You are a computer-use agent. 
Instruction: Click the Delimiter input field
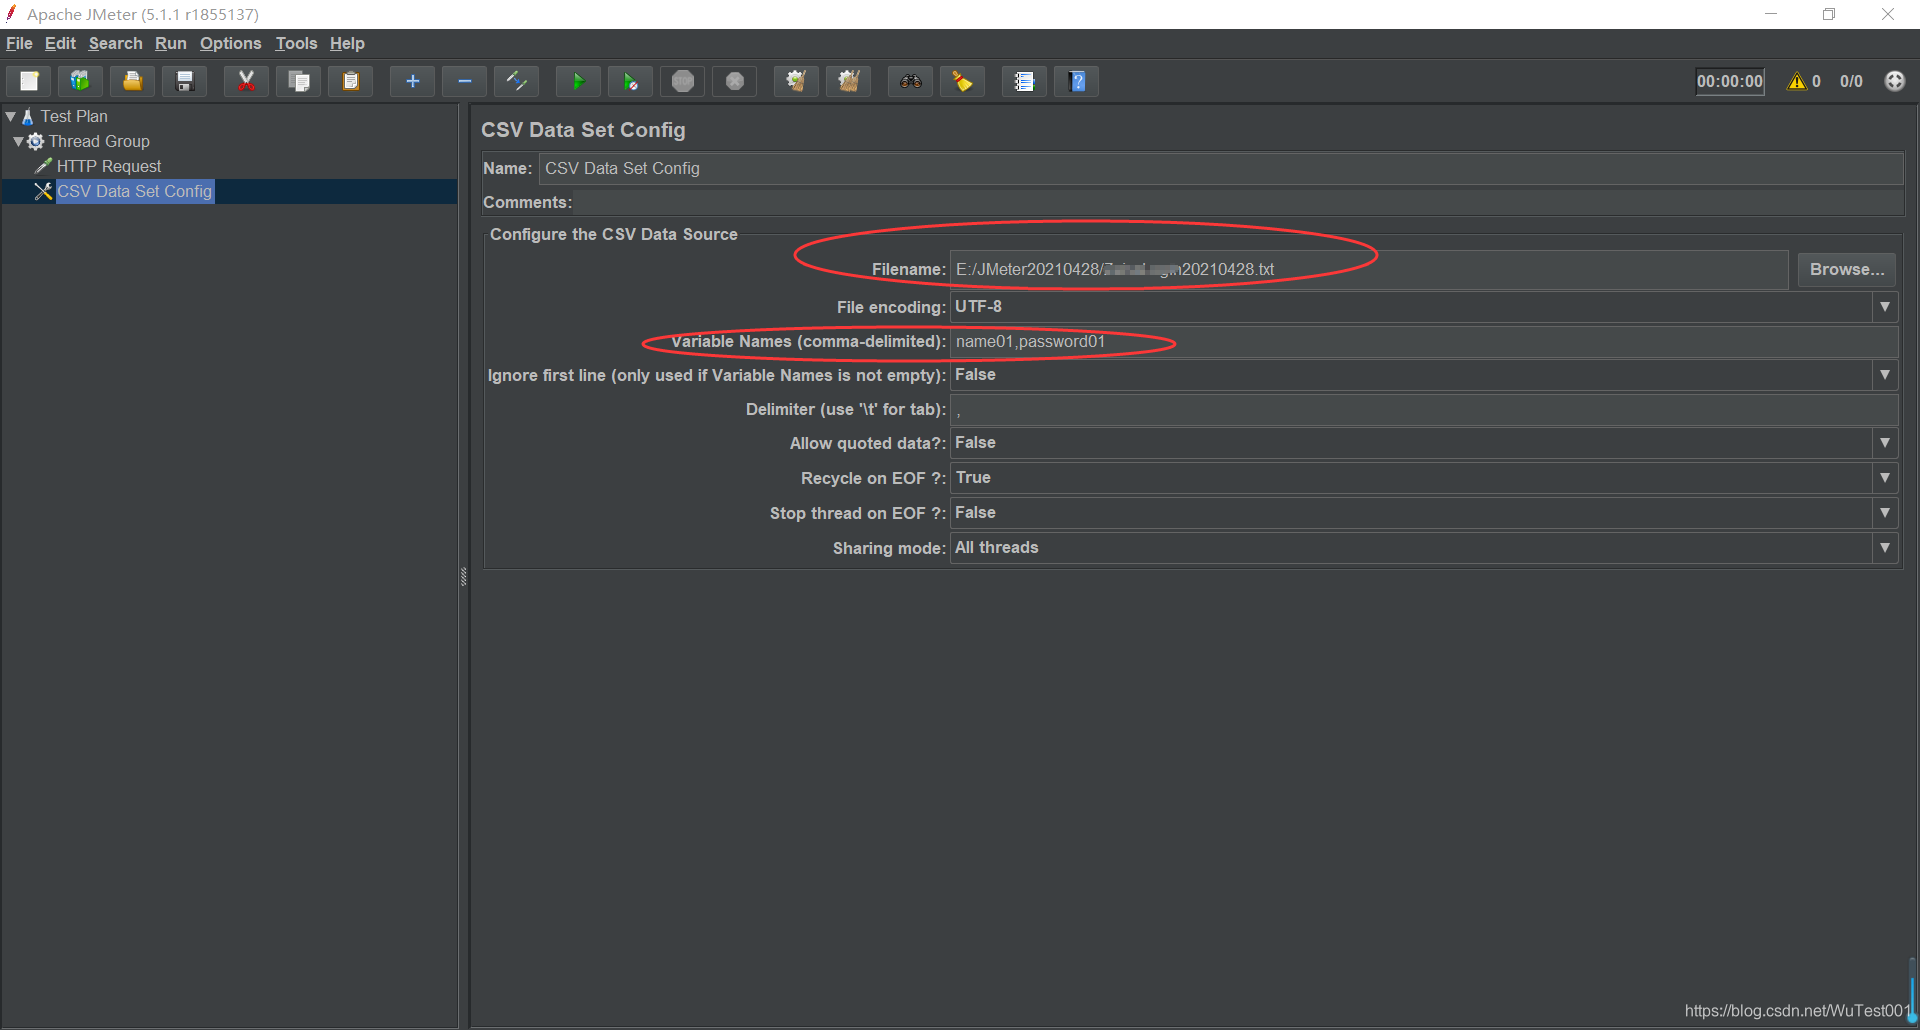(1424, 409)
